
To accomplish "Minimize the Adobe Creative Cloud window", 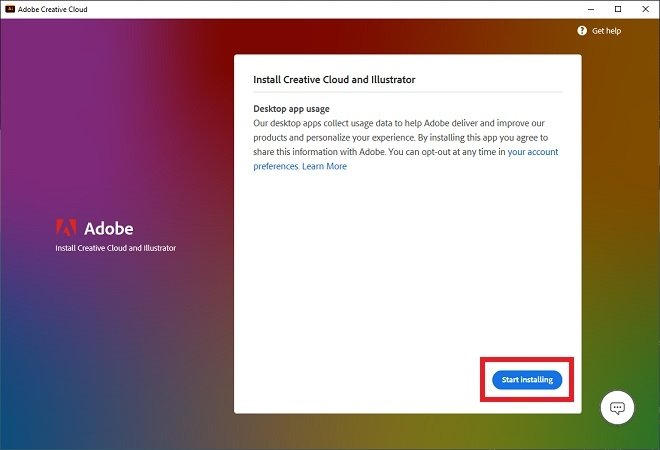I will [591, 9].
